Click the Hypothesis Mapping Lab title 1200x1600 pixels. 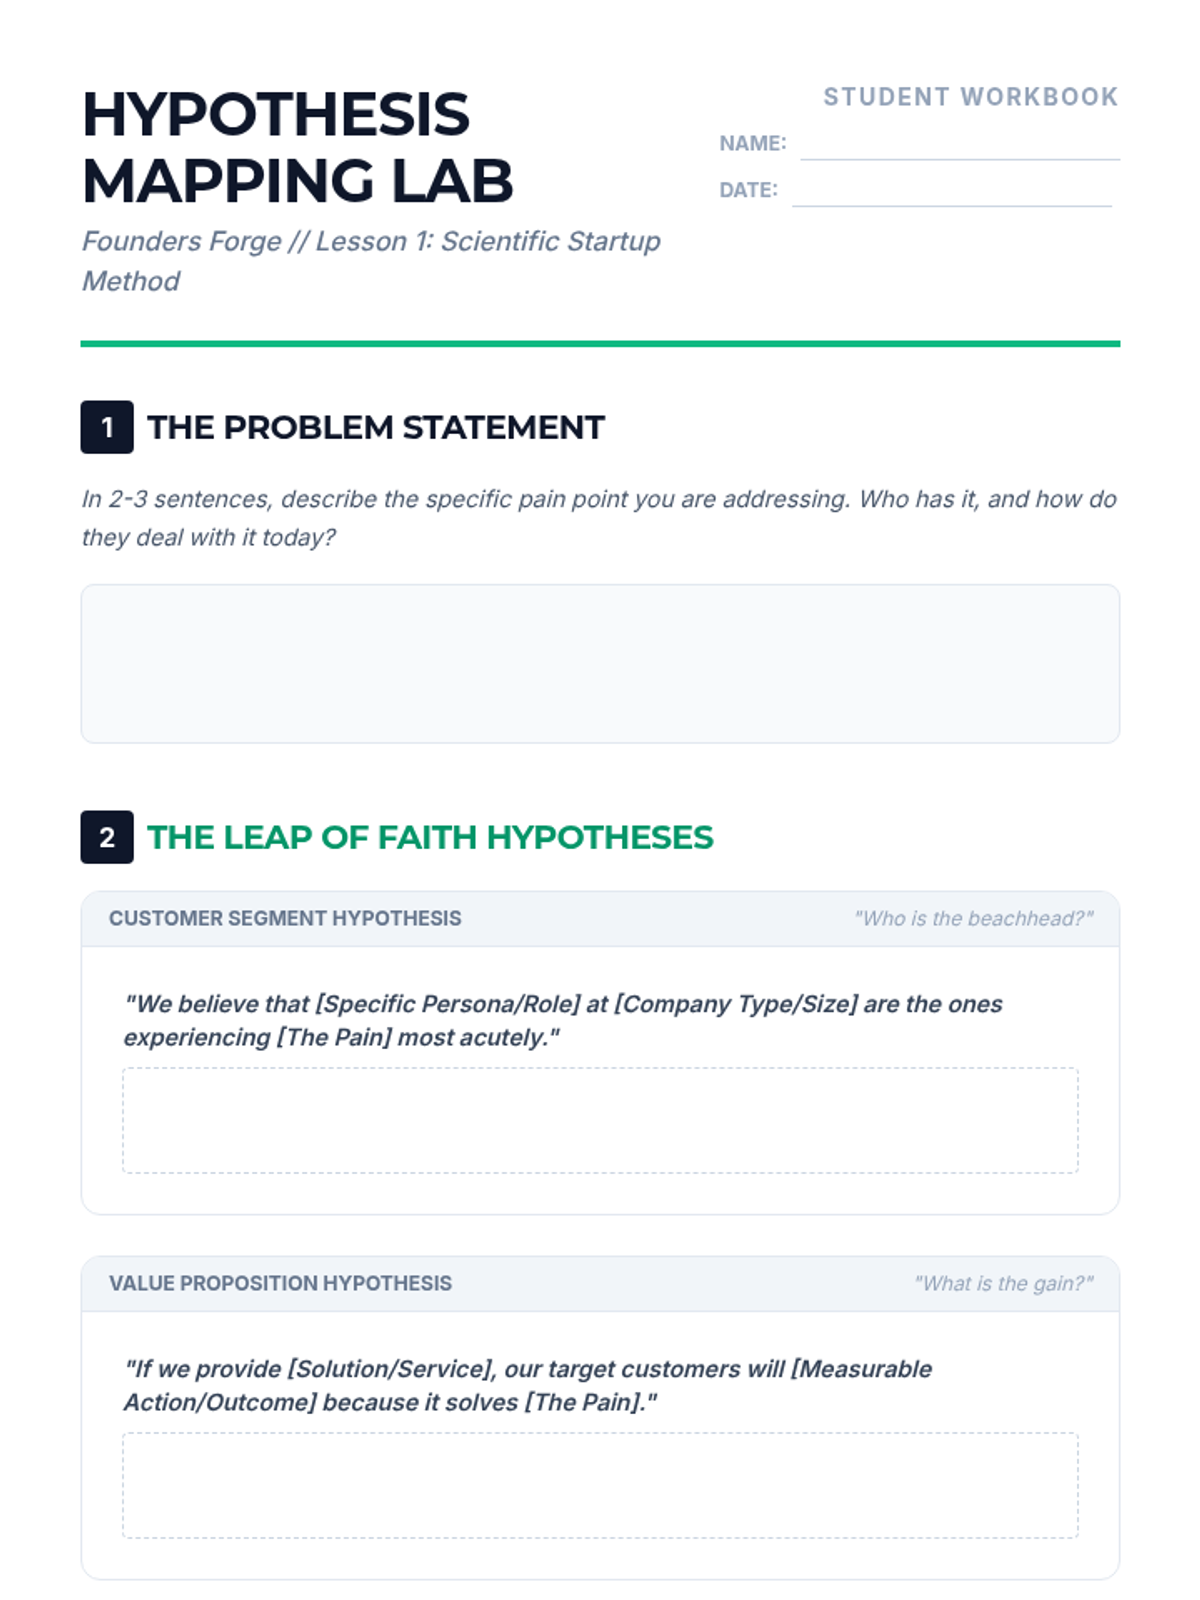pyautogui.click(x=297, y=147)
